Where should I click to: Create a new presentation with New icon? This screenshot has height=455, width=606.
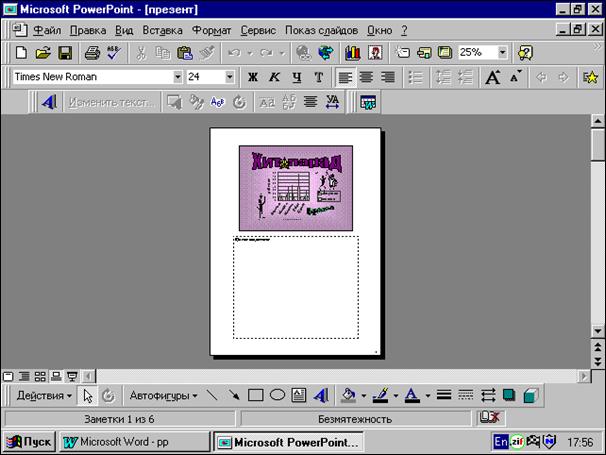[x=21, y=52]
